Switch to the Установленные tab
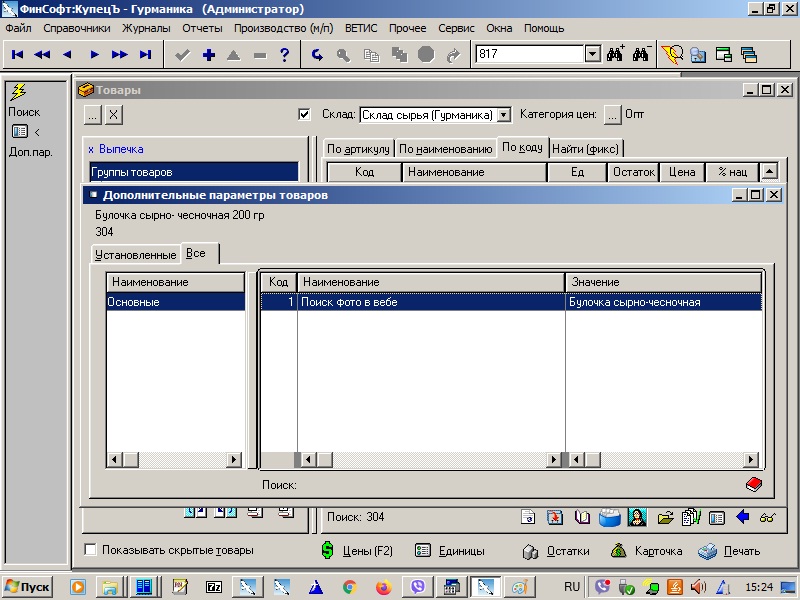 click(135, 255)
